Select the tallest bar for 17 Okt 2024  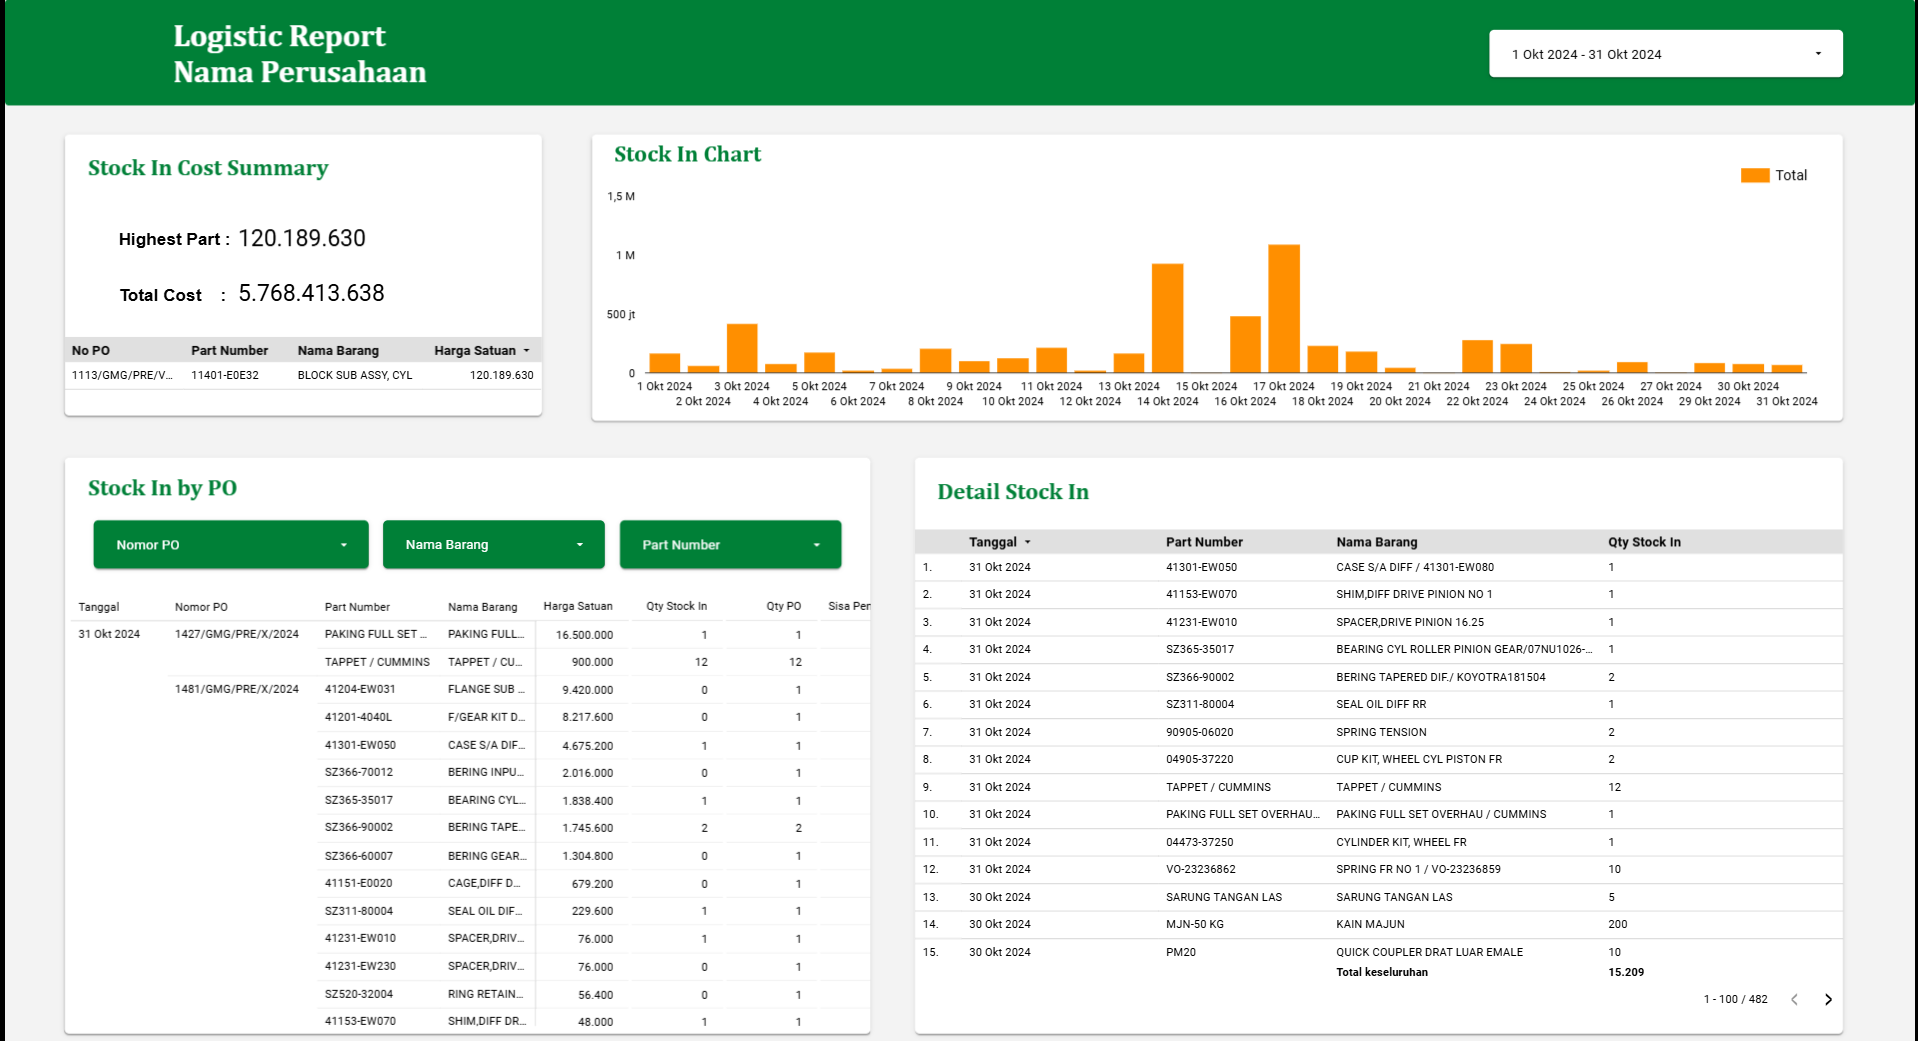click(x=1284, y=308)
